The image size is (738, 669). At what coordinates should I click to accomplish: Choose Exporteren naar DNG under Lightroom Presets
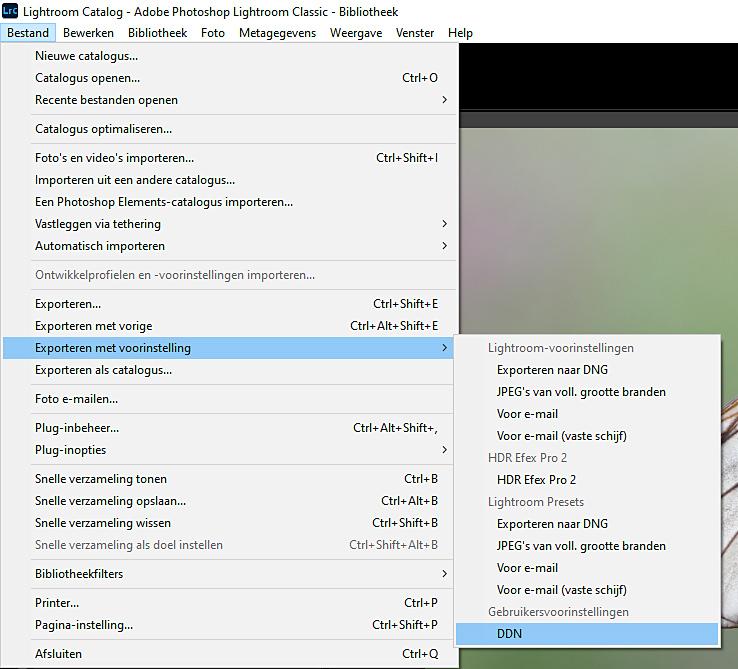point(552,524)
